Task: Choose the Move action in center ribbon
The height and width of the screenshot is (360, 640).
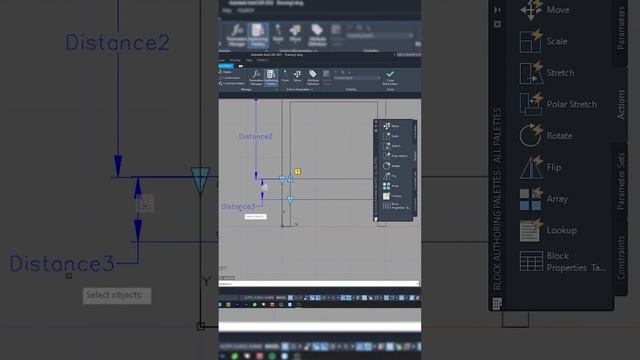Action: (298, 76)
